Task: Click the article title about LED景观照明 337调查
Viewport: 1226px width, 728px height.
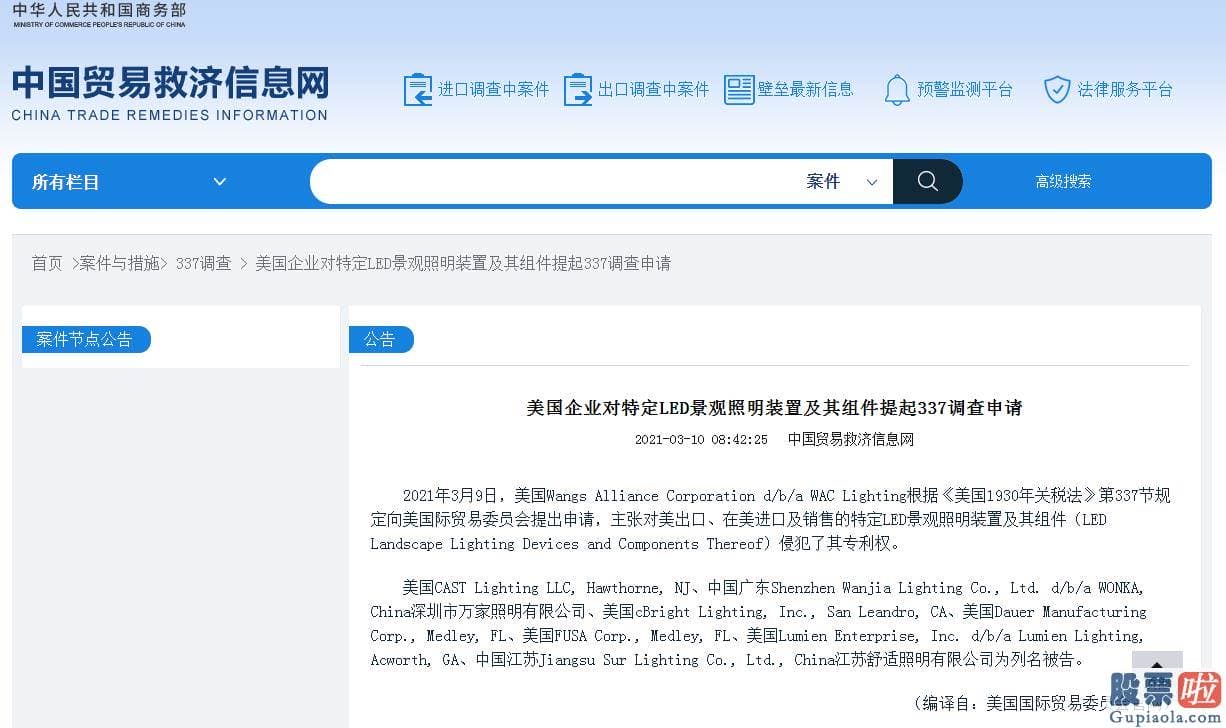Action: (x=774, y=408)
